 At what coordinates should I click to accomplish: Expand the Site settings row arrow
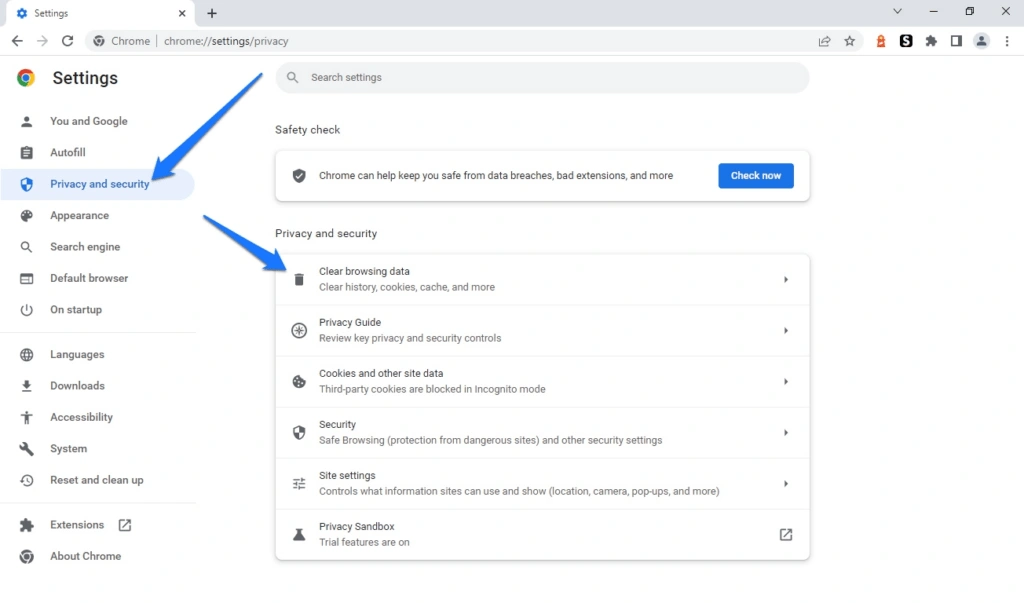tap(786, 484)
